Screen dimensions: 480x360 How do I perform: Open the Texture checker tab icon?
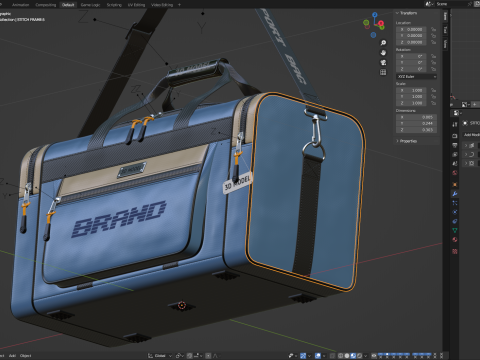coord(455,251)
